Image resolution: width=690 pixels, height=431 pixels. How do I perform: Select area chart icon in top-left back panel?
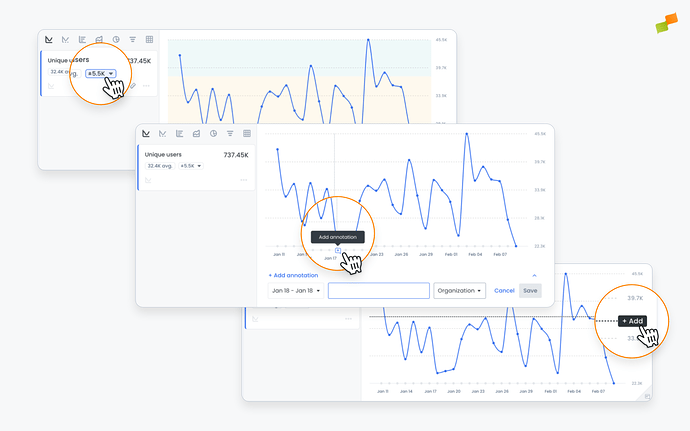click(99, 40)
